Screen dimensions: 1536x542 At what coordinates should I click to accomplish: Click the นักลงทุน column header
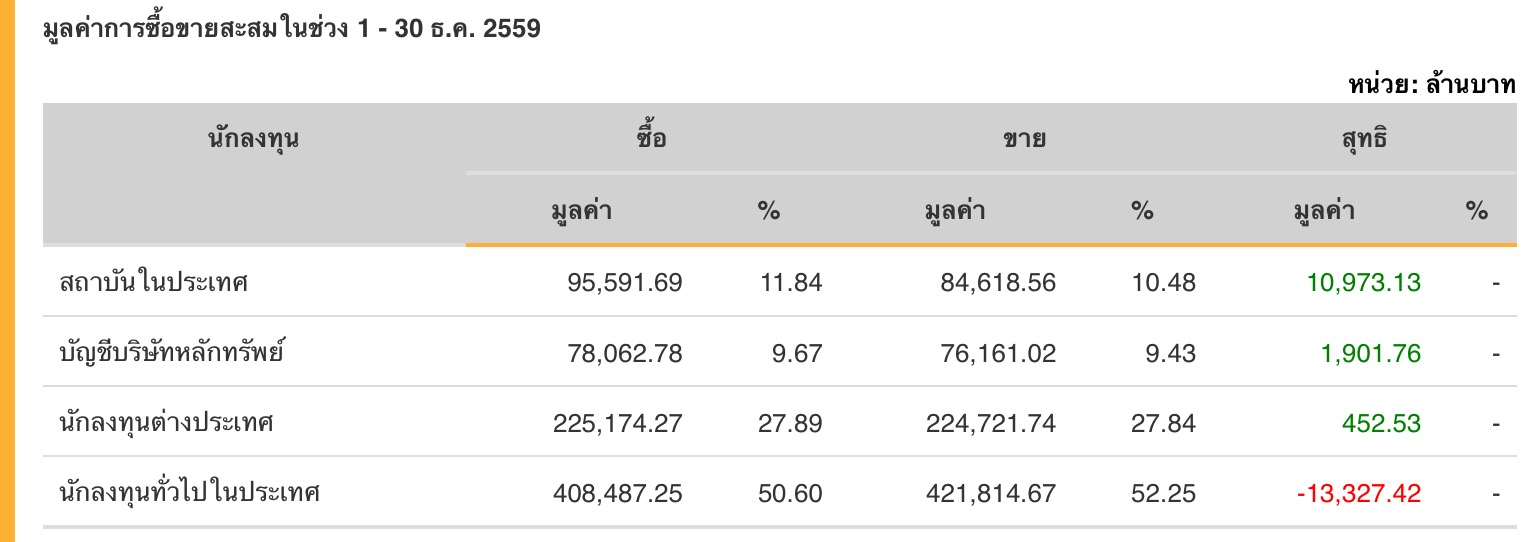[x=254, y=139]
